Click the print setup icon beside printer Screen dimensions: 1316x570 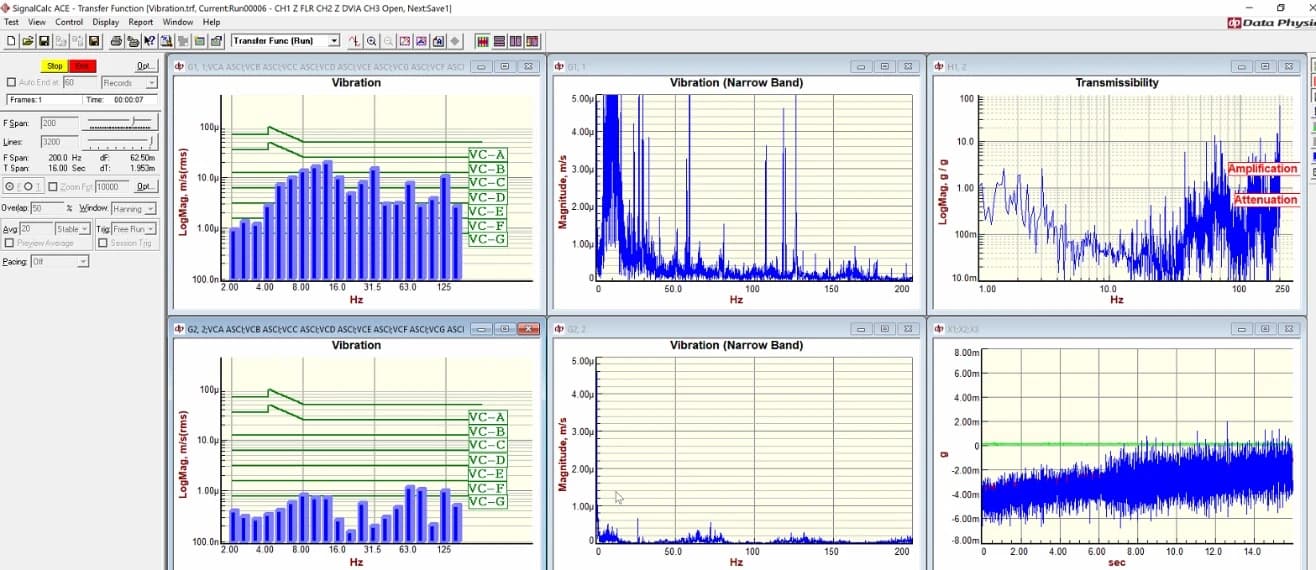point(132,41)
